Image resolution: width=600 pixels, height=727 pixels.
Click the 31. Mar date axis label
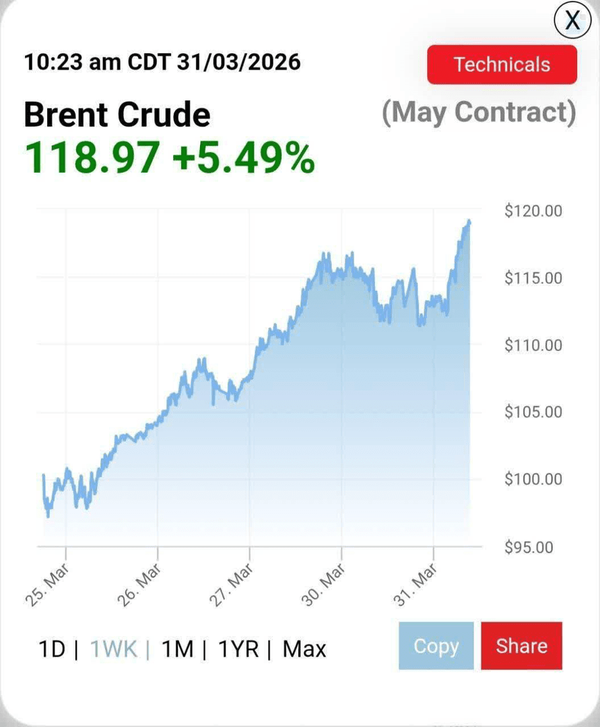coord(415,585)
